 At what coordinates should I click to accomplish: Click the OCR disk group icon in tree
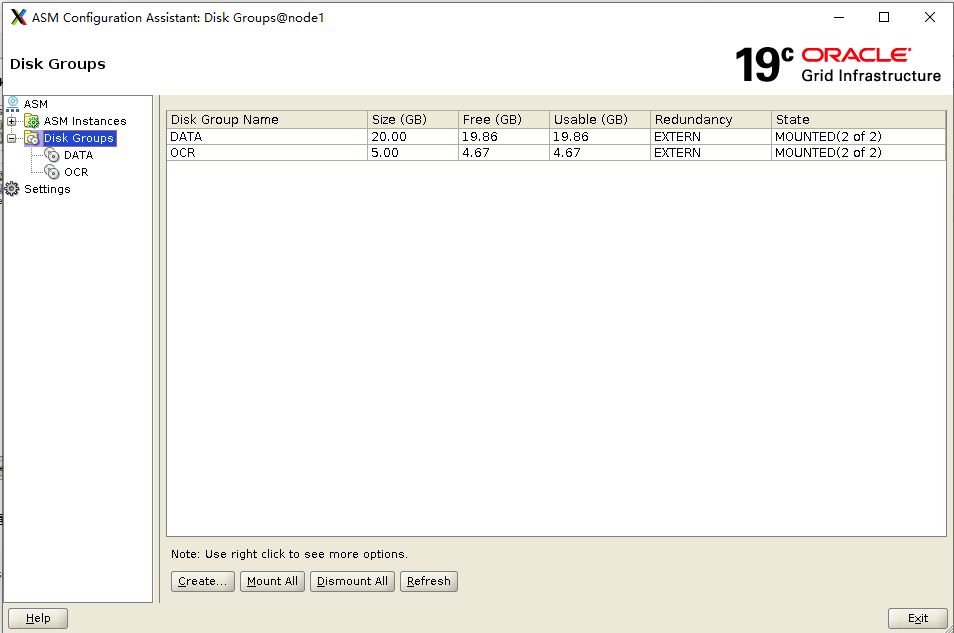coord(52,172)
